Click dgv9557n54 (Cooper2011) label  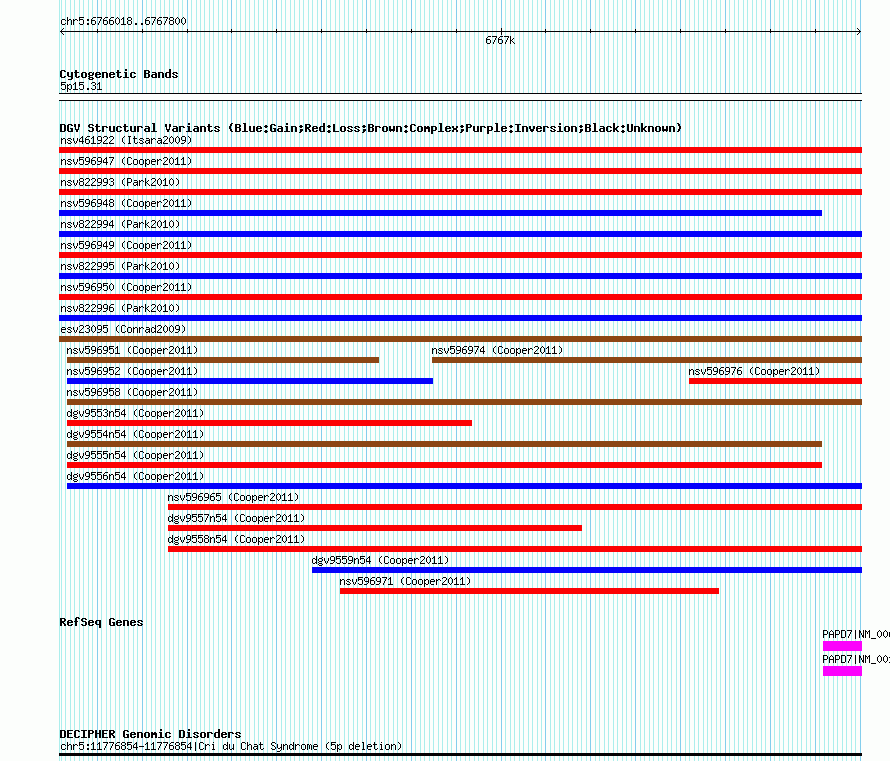[x=236, y=518]
